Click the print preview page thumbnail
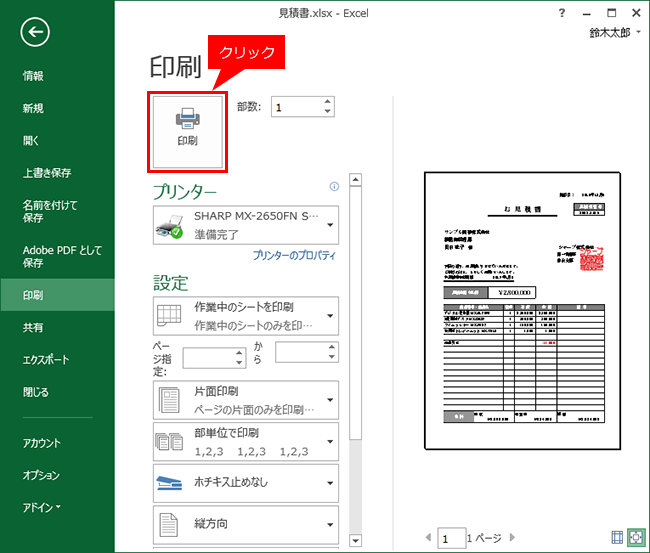The image size is (650, 553). (522, 310)
